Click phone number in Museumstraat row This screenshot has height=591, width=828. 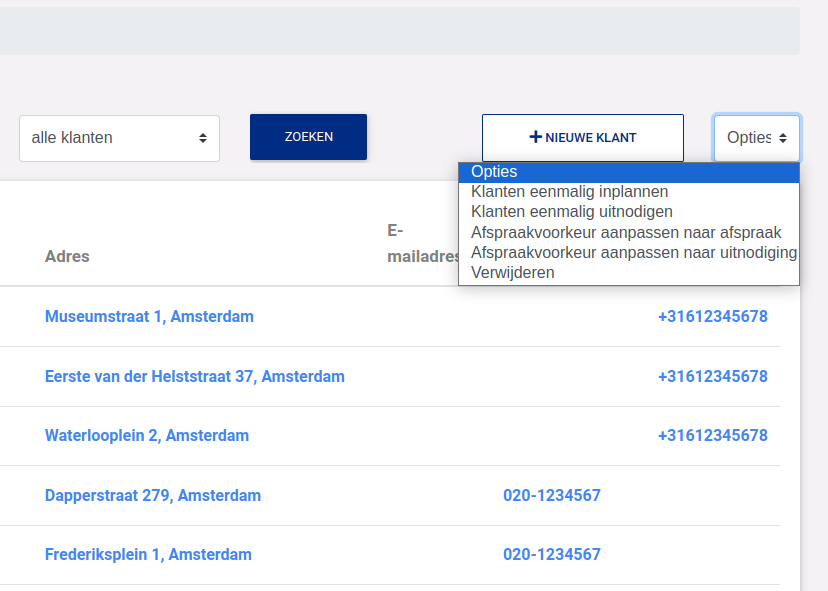coord(712,317)
